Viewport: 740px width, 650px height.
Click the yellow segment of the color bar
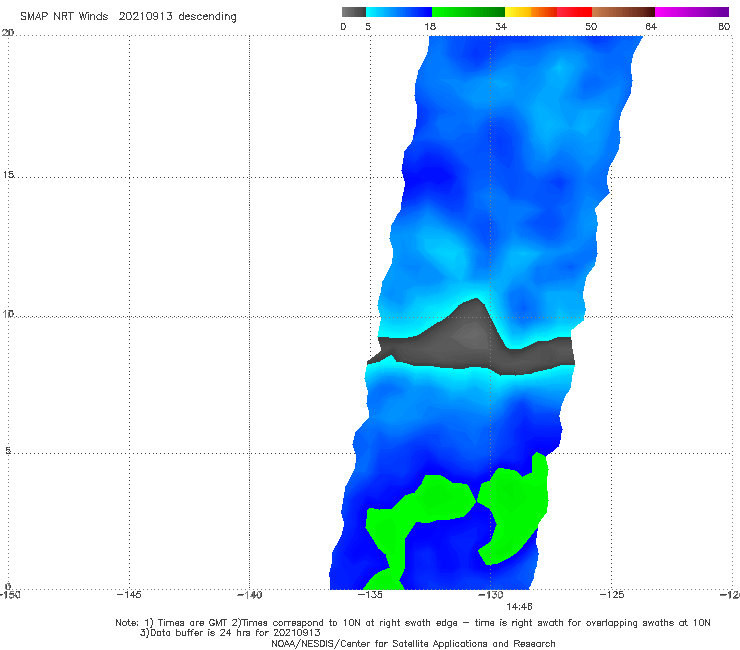coord(518,12)
